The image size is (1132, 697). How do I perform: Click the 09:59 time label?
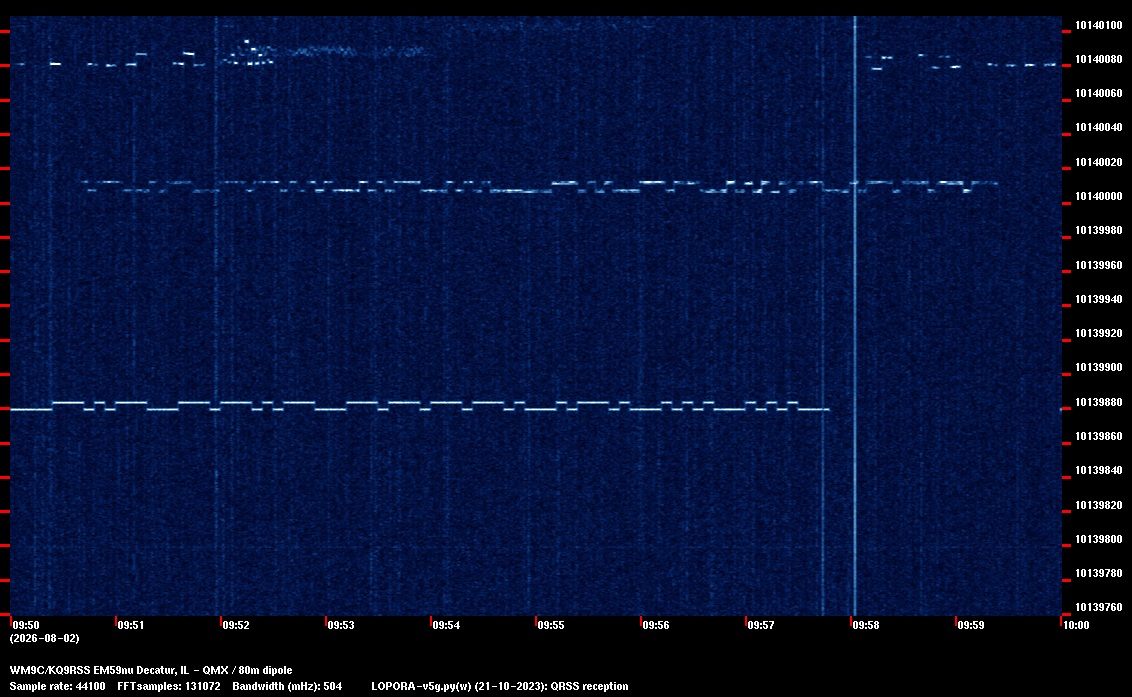(x=971, y=625)
